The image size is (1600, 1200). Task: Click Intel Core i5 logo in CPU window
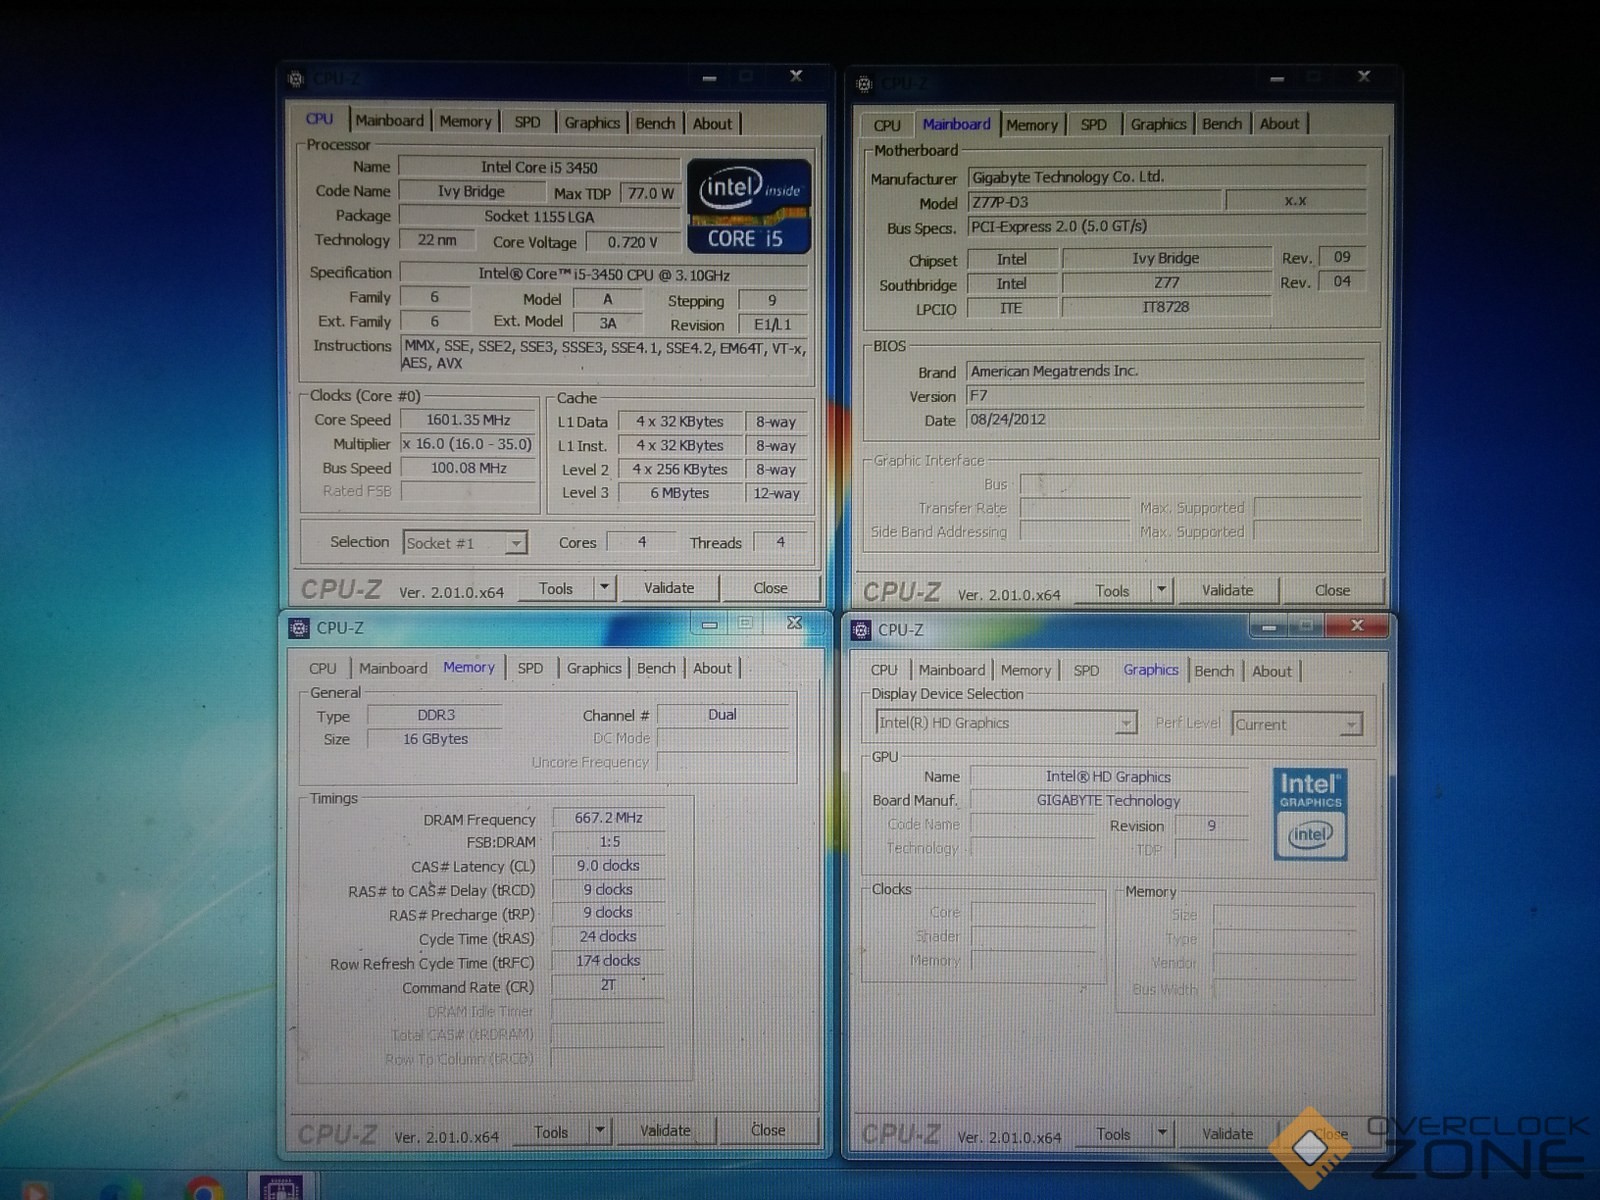click(x=749, y=206)
